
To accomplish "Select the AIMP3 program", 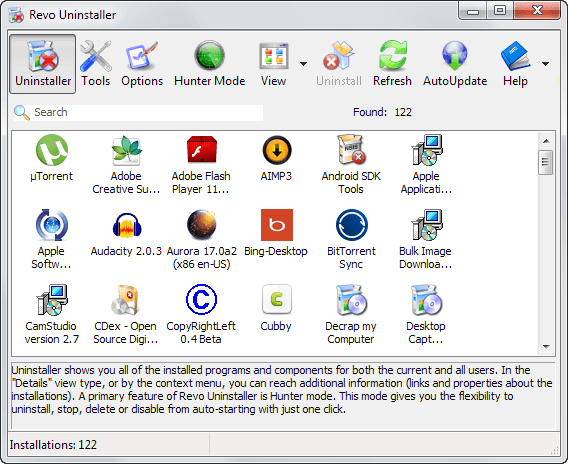I will click(x=276, y=158).
